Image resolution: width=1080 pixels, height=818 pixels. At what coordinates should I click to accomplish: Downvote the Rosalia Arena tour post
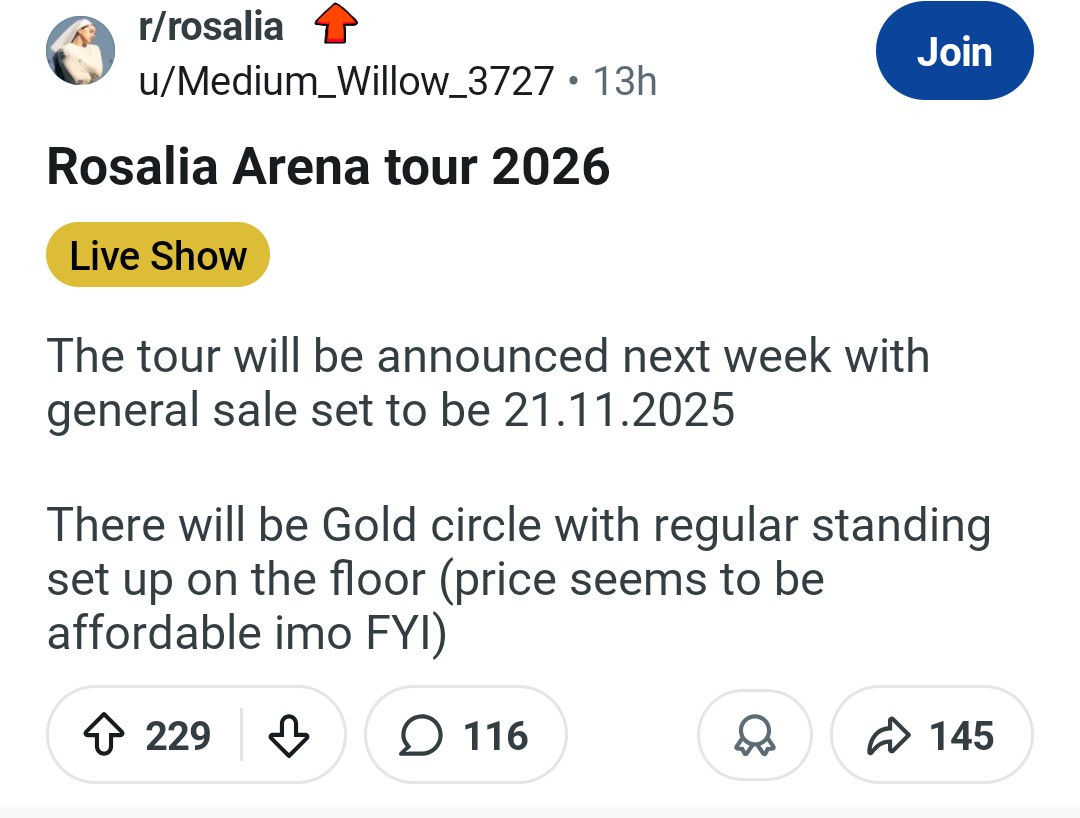click(289, 737)
